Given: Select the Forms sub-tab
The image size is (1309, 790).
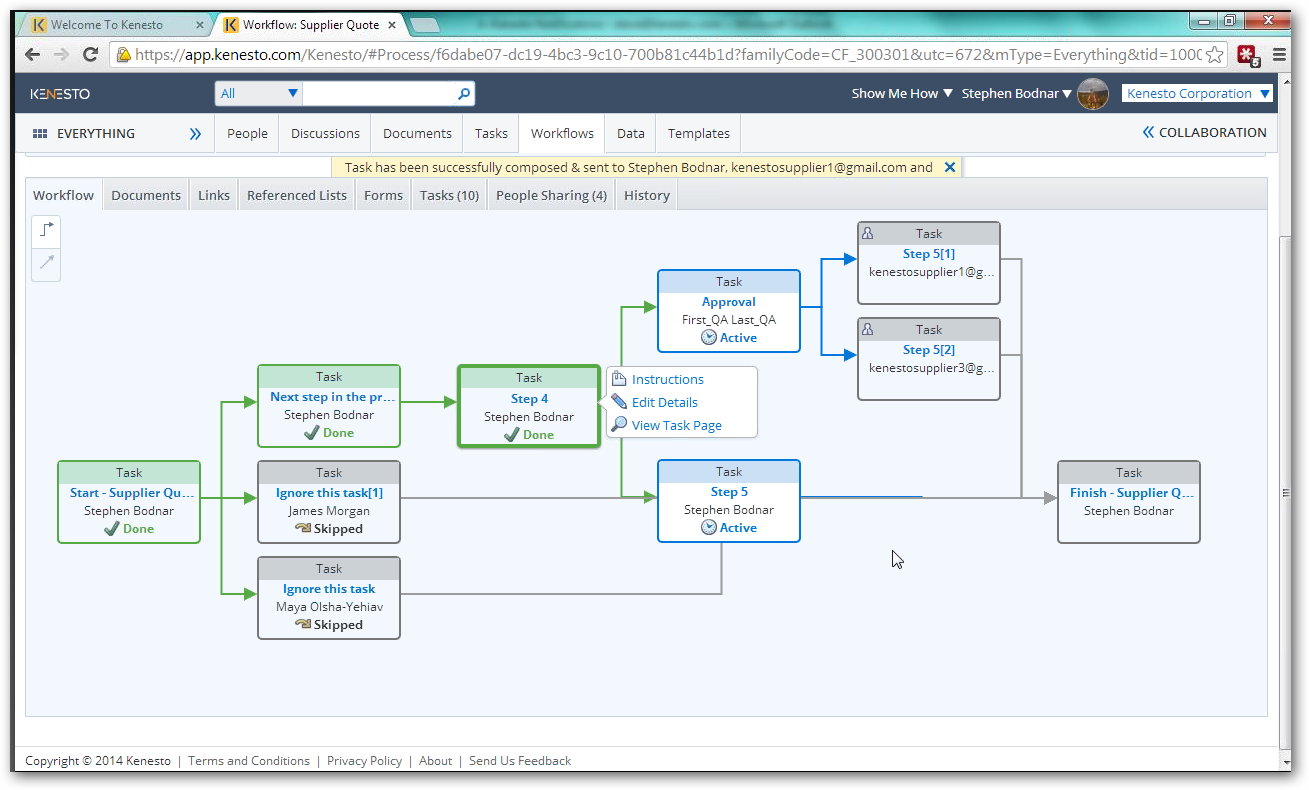Looking at the screenshot, I should point(383,195).
